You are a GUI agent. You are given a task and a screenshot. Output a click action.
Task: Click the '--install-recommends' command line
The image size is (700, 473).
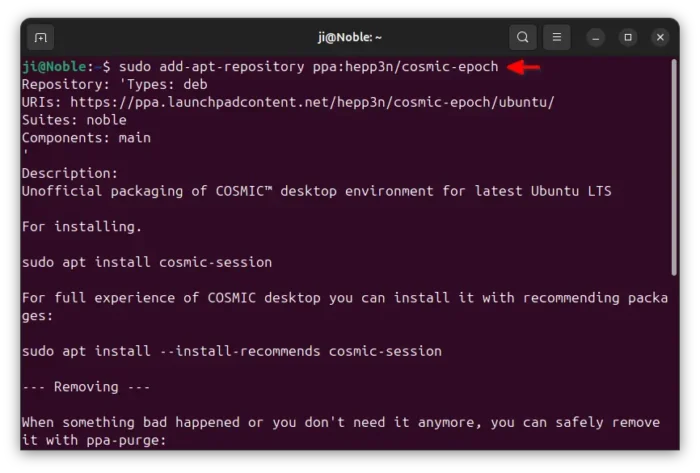231,351
